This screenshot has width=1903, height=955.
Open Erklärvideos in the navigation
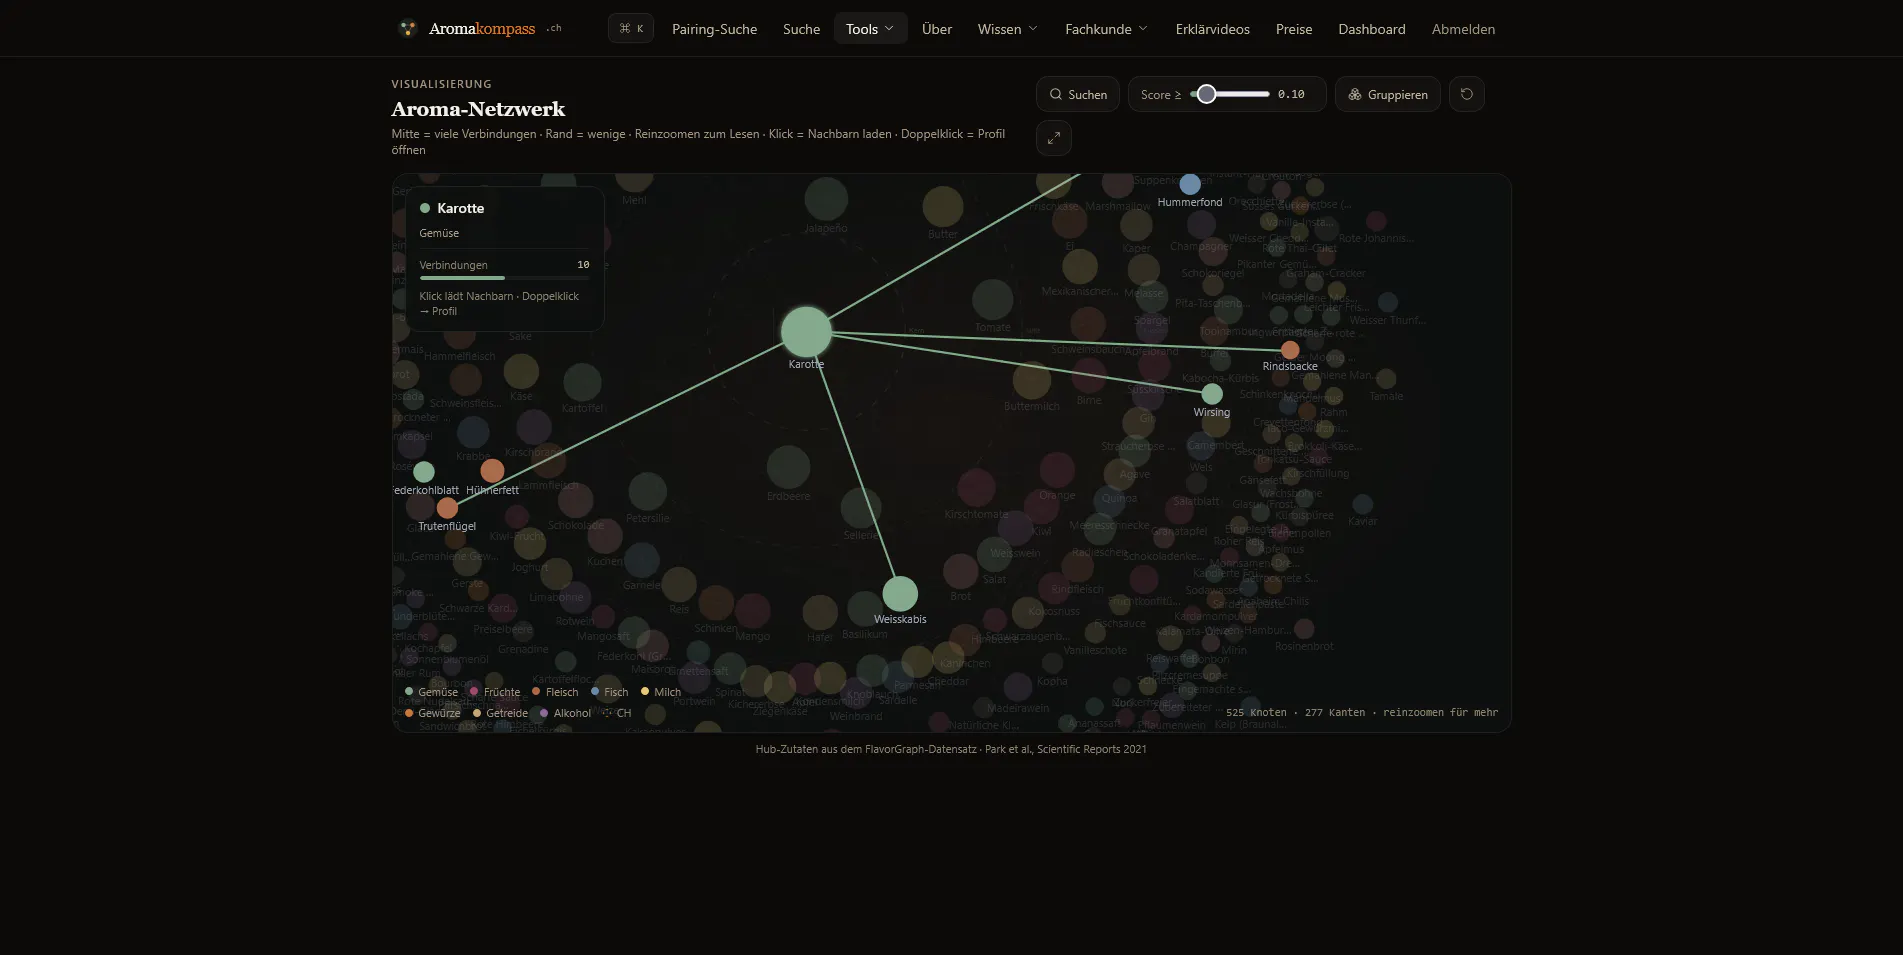(x=1212, y=29)
